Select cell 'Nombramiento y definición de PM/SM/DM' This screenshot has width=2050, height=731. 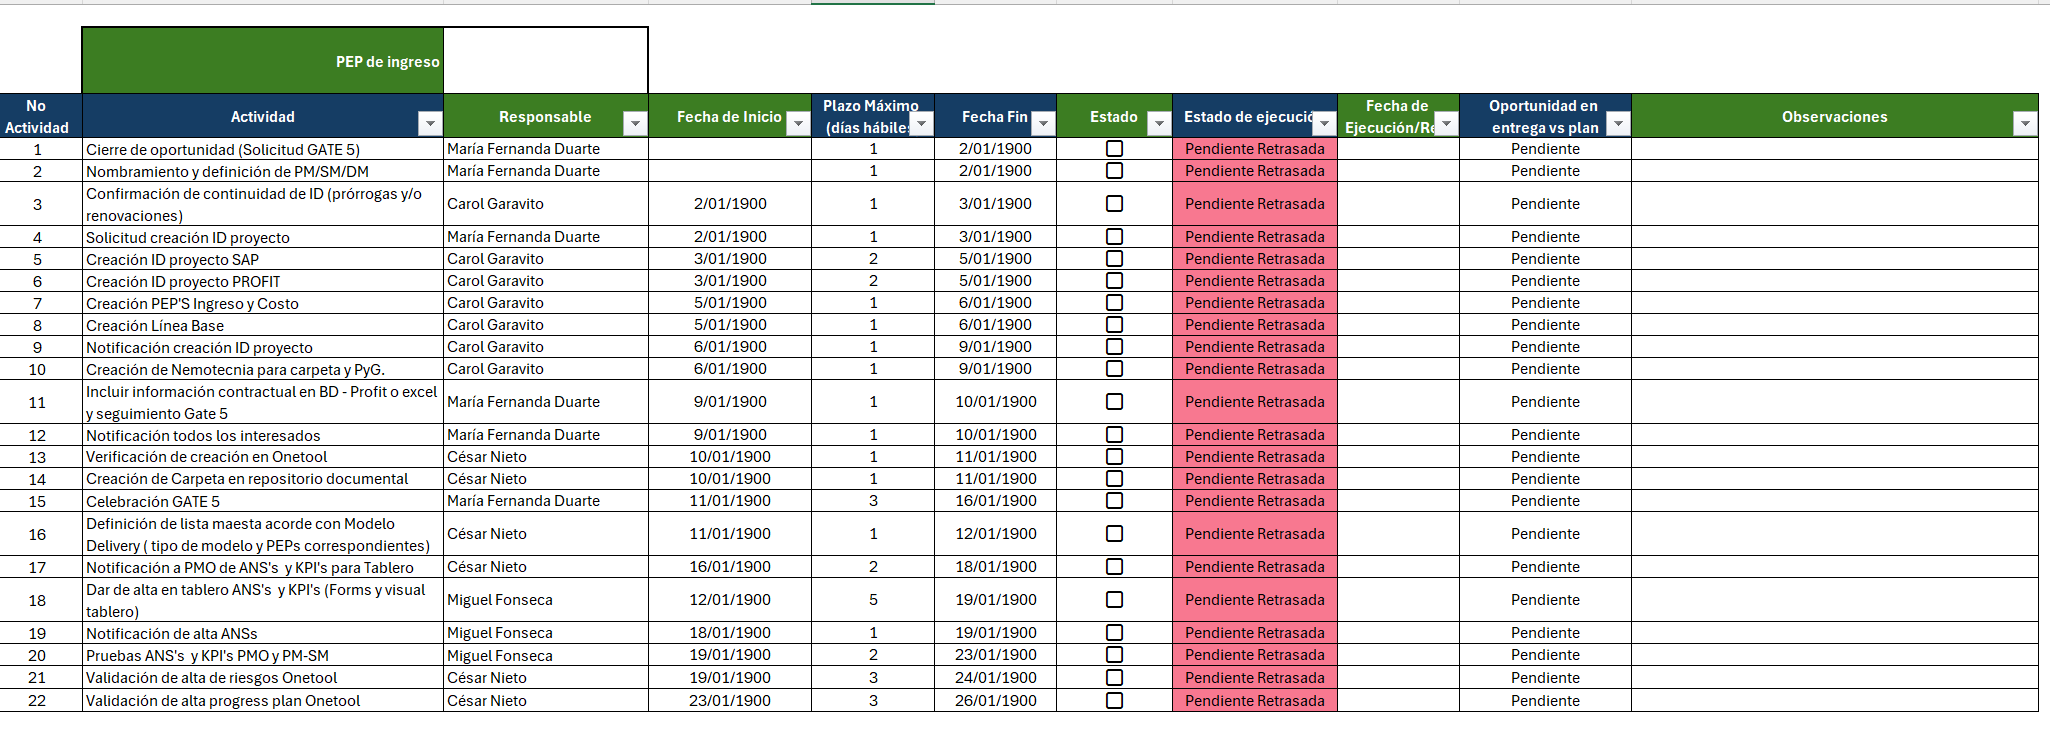[263, 171]
